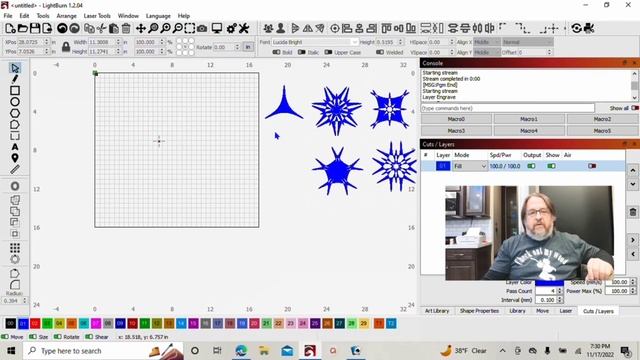The image size is (640, 360).
Task: Switch to the Art Library tab
Action: (437, 311)
